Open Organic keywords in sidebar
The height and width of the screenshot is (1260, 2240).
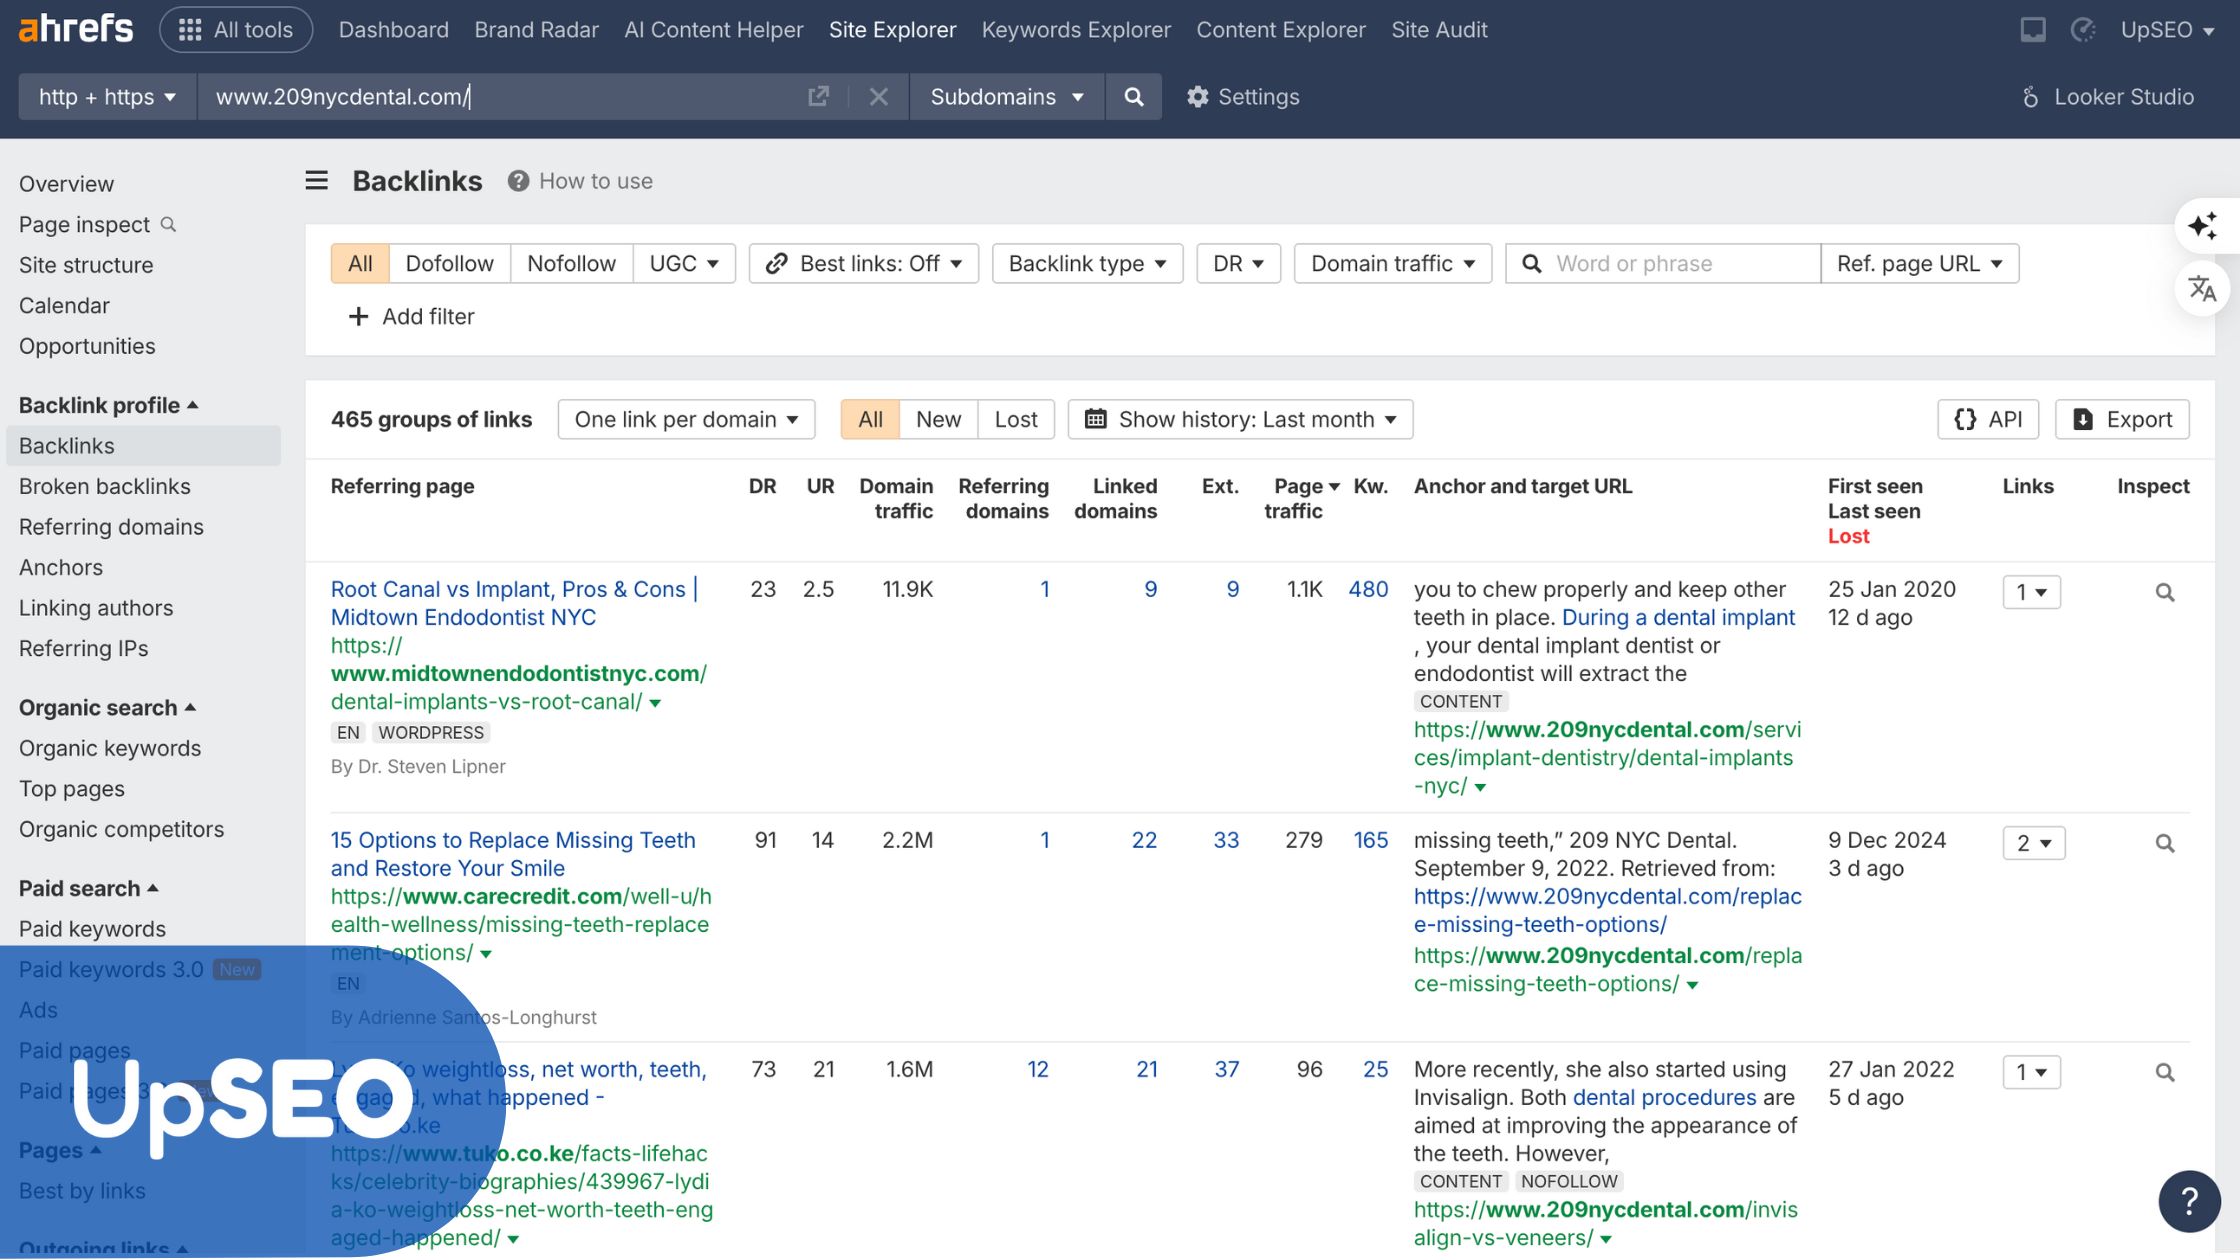[110, 749]
